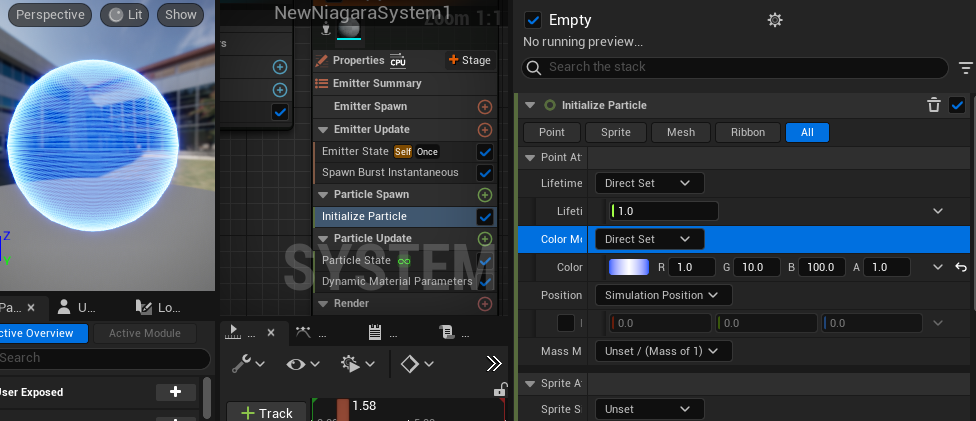The image size is (976, 421).
Task: Collapse the Sprite Attributes section
Action: click(x=530, y=383)
